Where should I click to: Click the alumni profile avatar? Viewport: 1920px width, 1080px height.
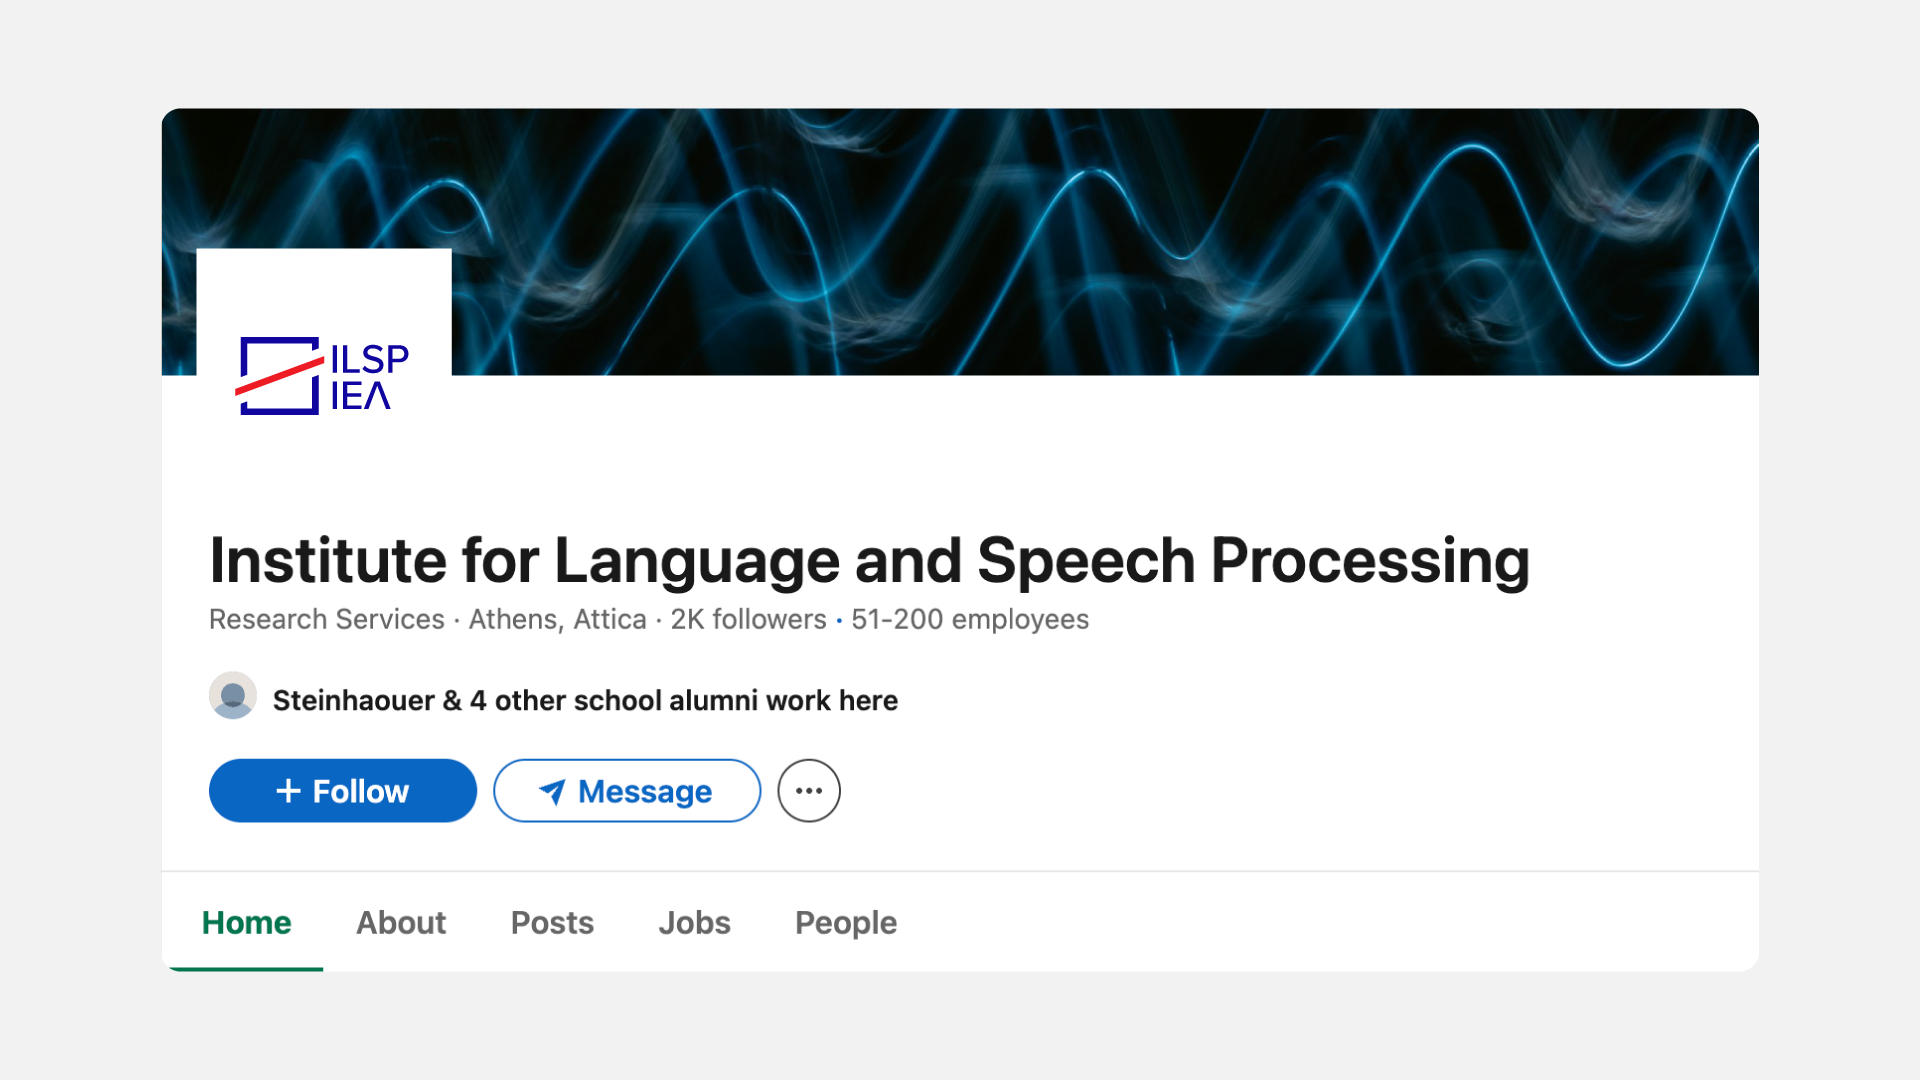click(x=233, y=696)
